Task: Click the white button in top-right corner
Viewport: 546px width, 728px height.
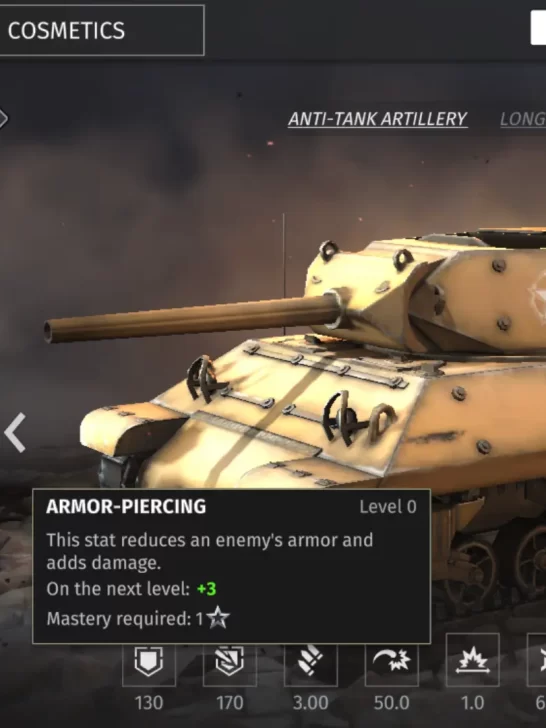Action: tap(539, 28)
